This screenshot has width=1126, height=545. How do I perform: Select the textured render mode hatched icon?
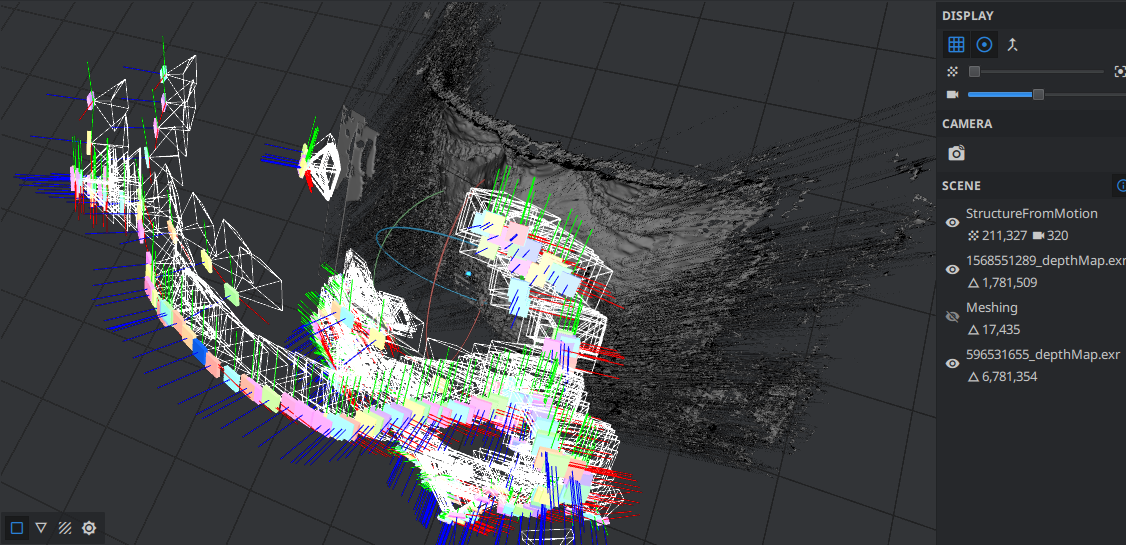click(x=65, y=528)
